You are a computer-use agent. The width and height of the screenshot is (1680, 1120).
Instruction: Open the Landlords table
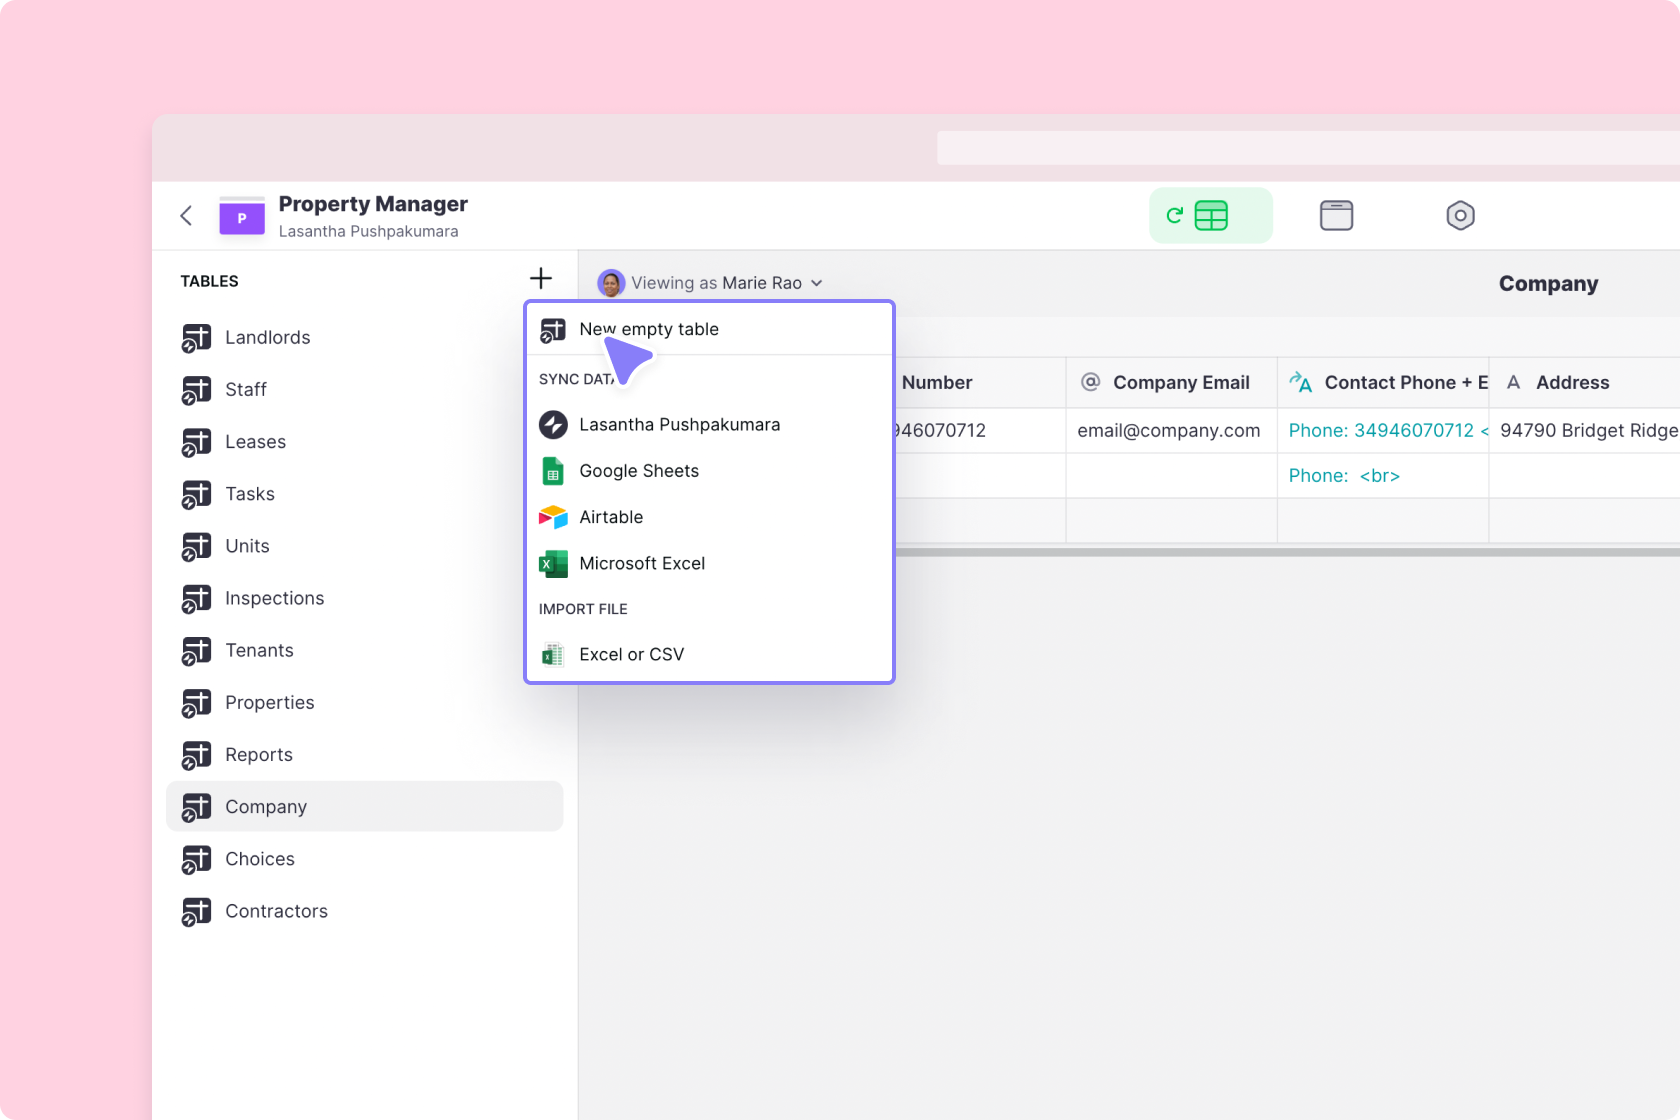coord(267,338)
